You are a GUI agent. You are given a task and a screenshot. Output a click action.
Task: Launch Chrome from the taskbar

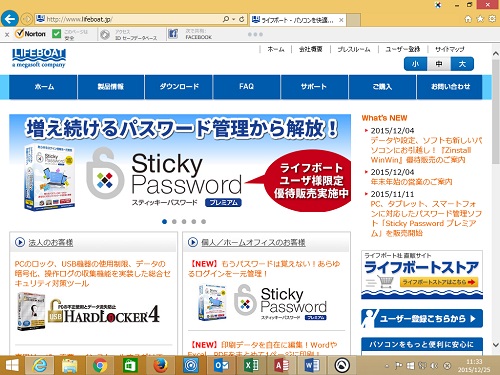coord(100,365)
